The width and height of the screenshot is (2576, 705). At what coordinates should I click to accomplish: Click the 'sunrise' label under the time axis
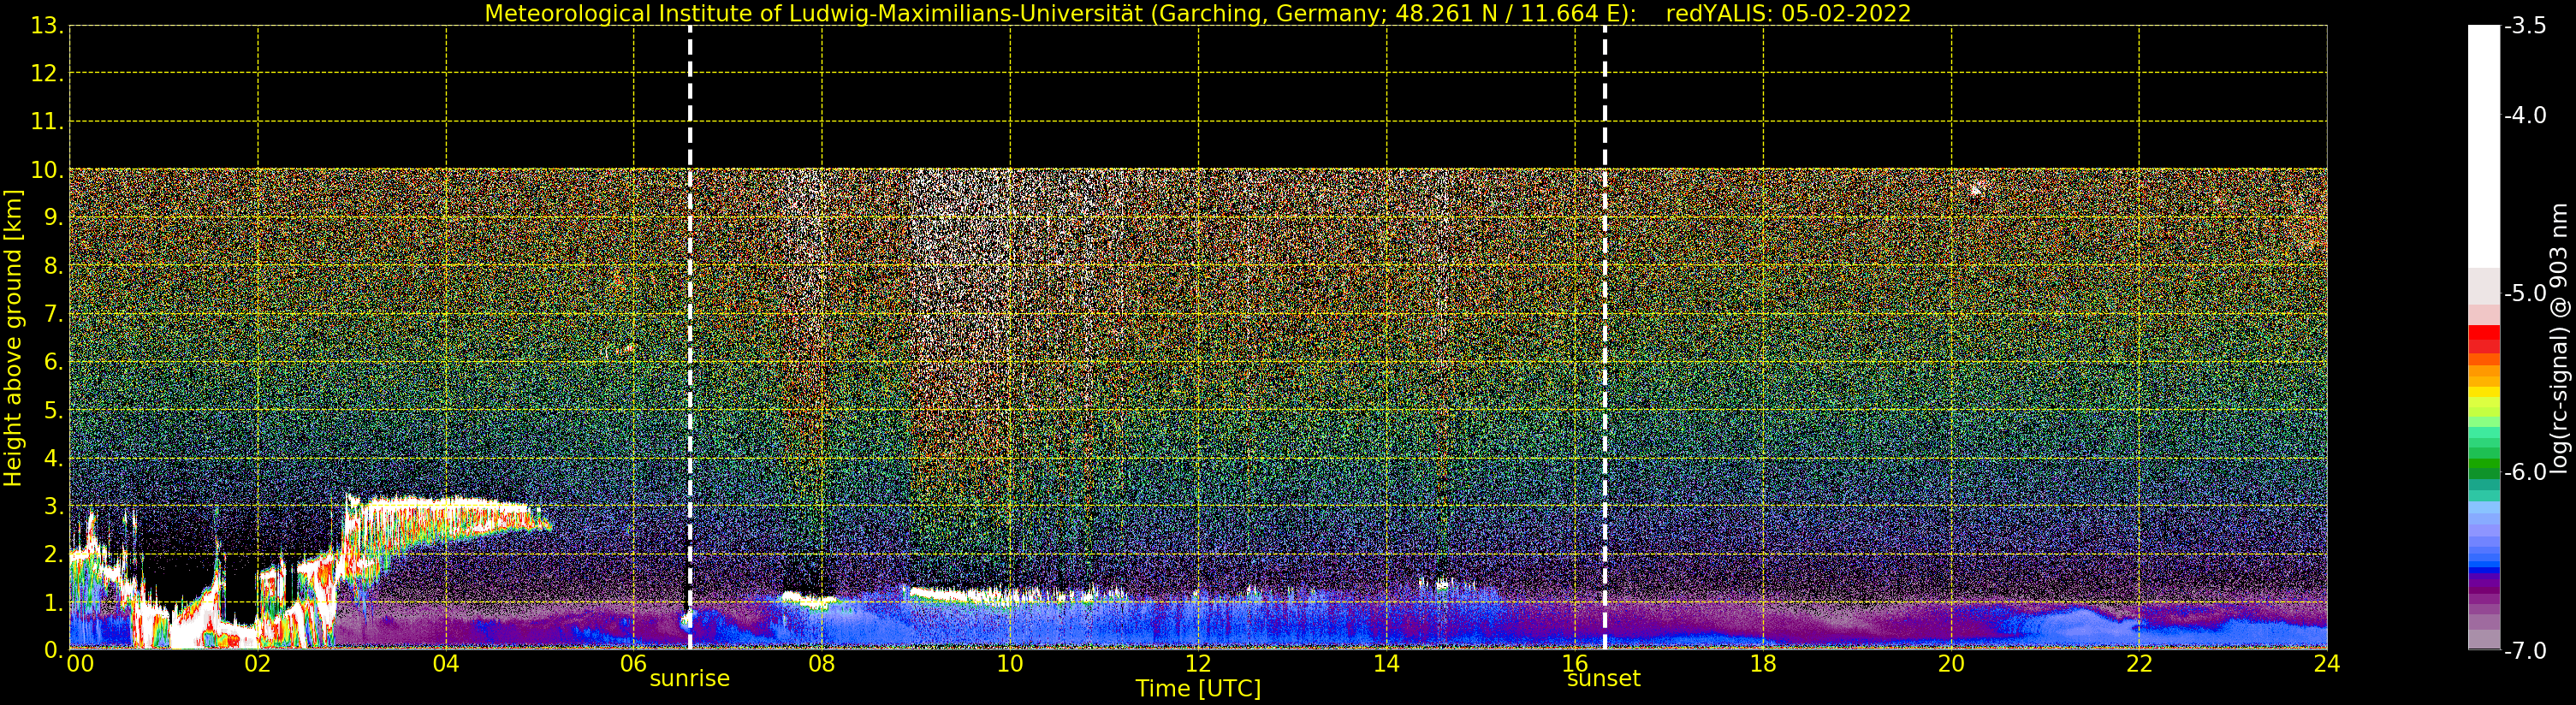pos(690,678)
